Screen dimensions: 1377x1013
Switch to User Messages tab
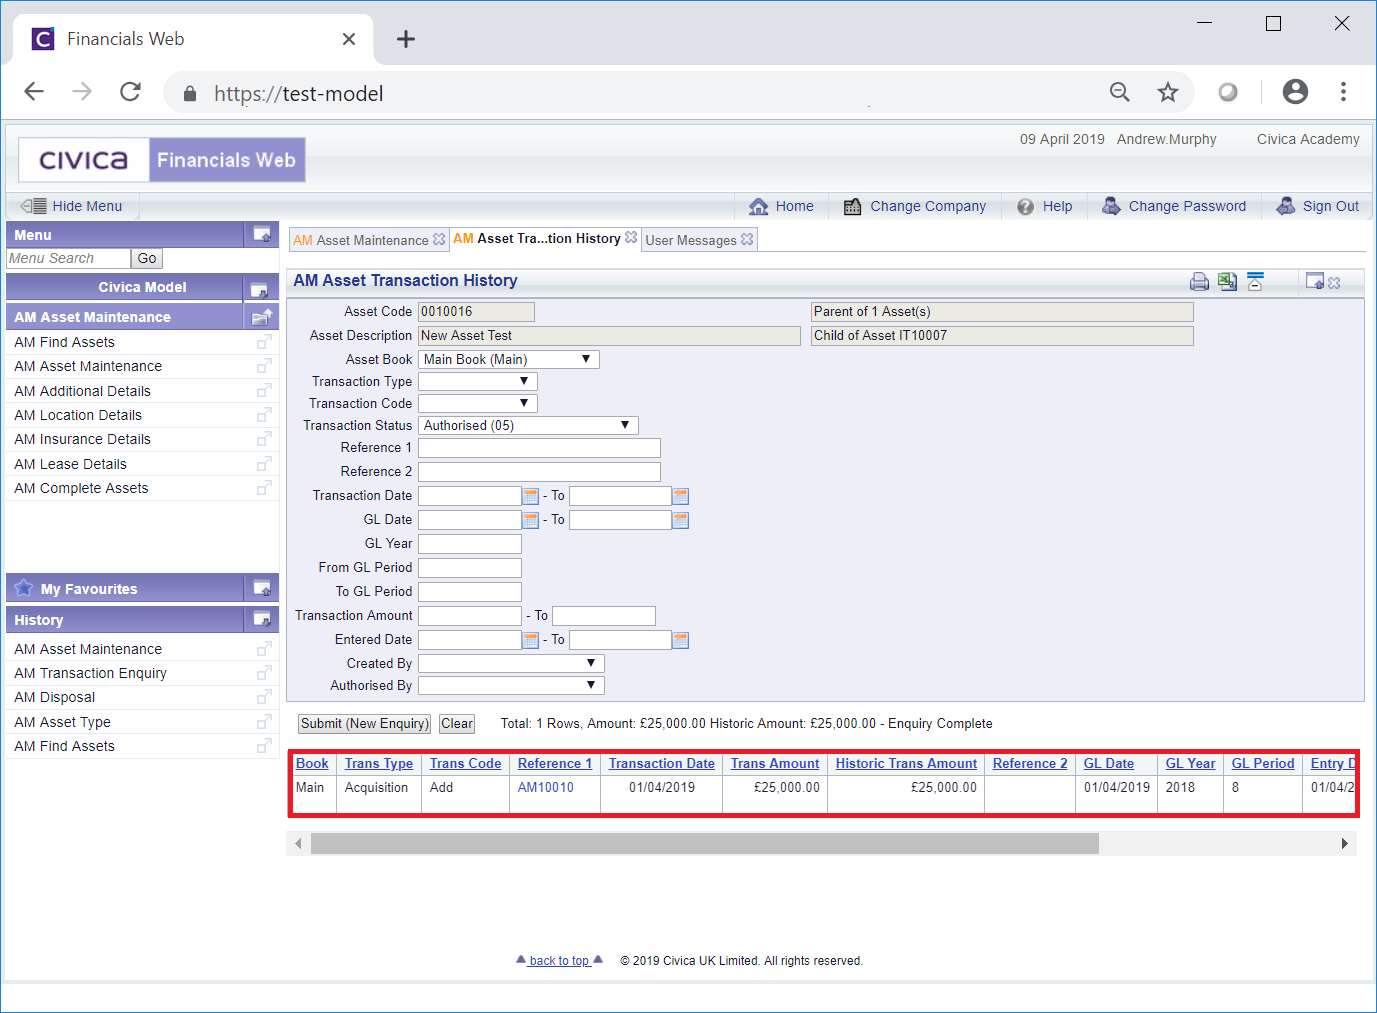tap(691, 240)
